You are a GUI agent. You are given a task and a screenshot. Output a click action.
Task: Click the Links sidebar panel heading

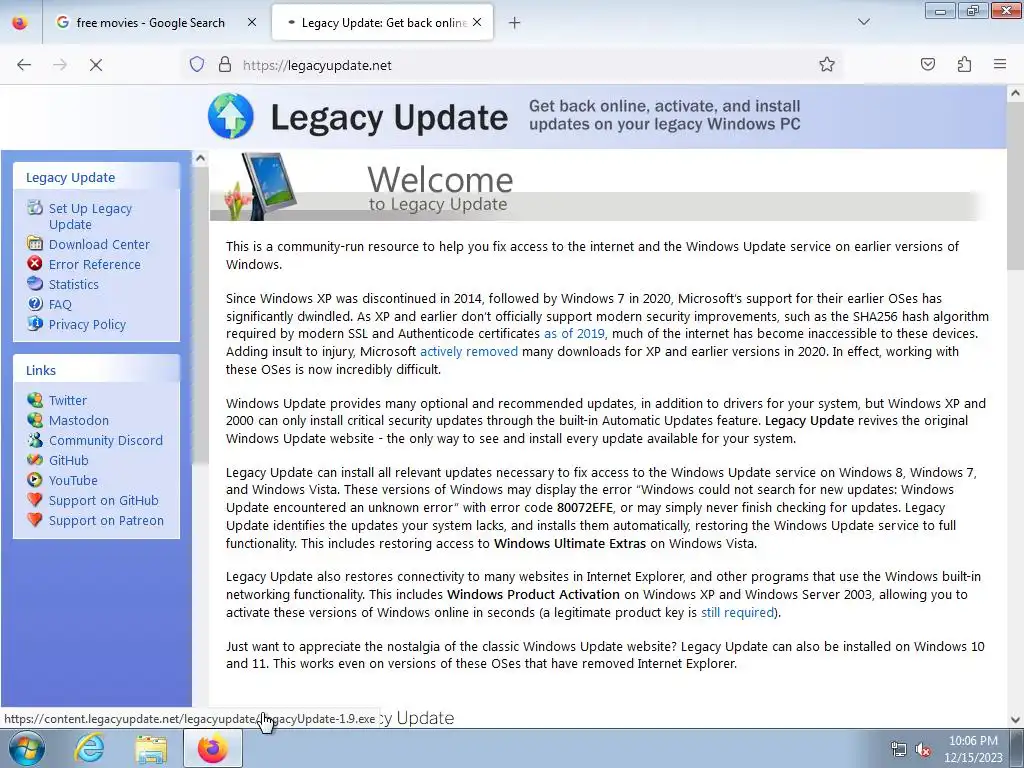pos(40,370)
